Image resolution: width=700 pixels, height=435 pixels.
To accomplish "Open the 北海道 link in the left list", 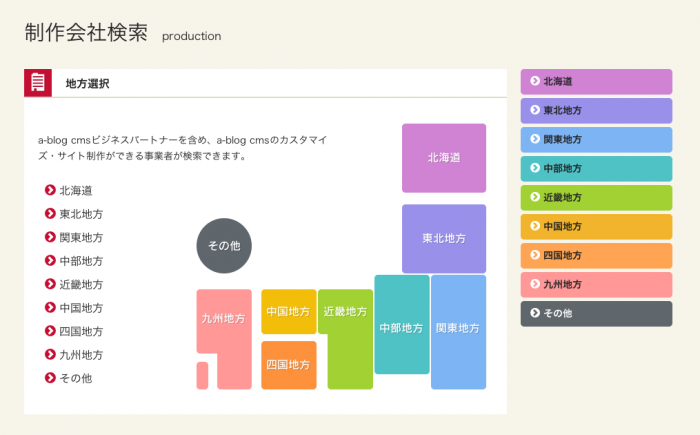I will [x=76, y=191].
